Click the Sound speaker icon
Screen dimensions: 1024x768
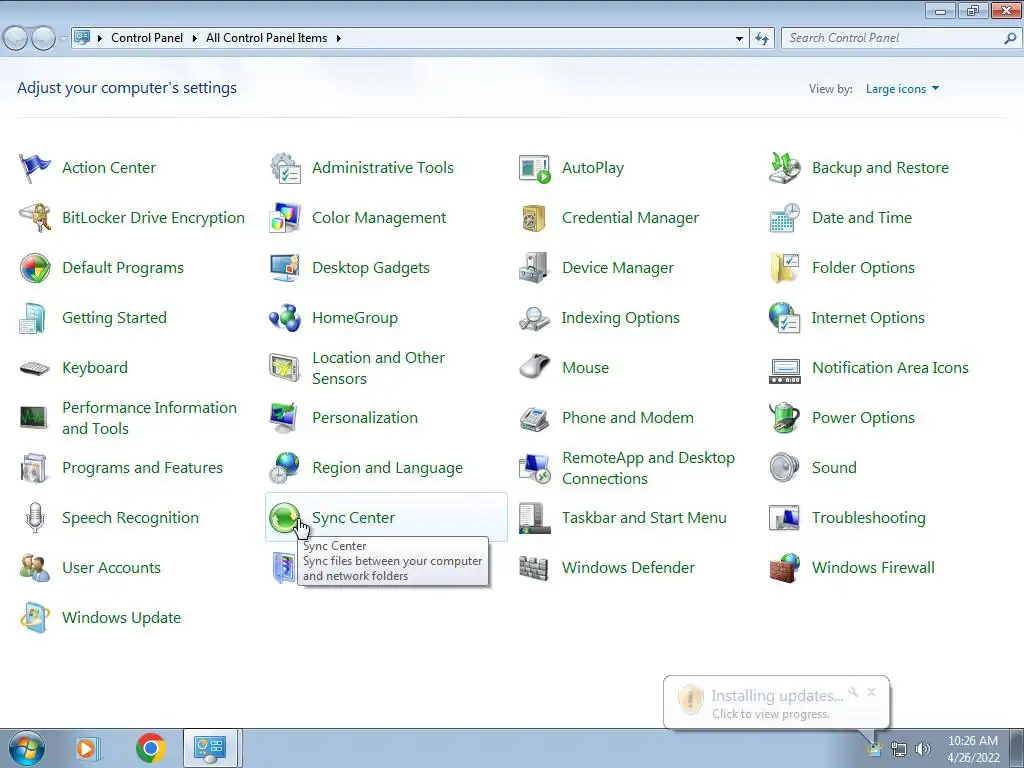(x=784, y=468)
